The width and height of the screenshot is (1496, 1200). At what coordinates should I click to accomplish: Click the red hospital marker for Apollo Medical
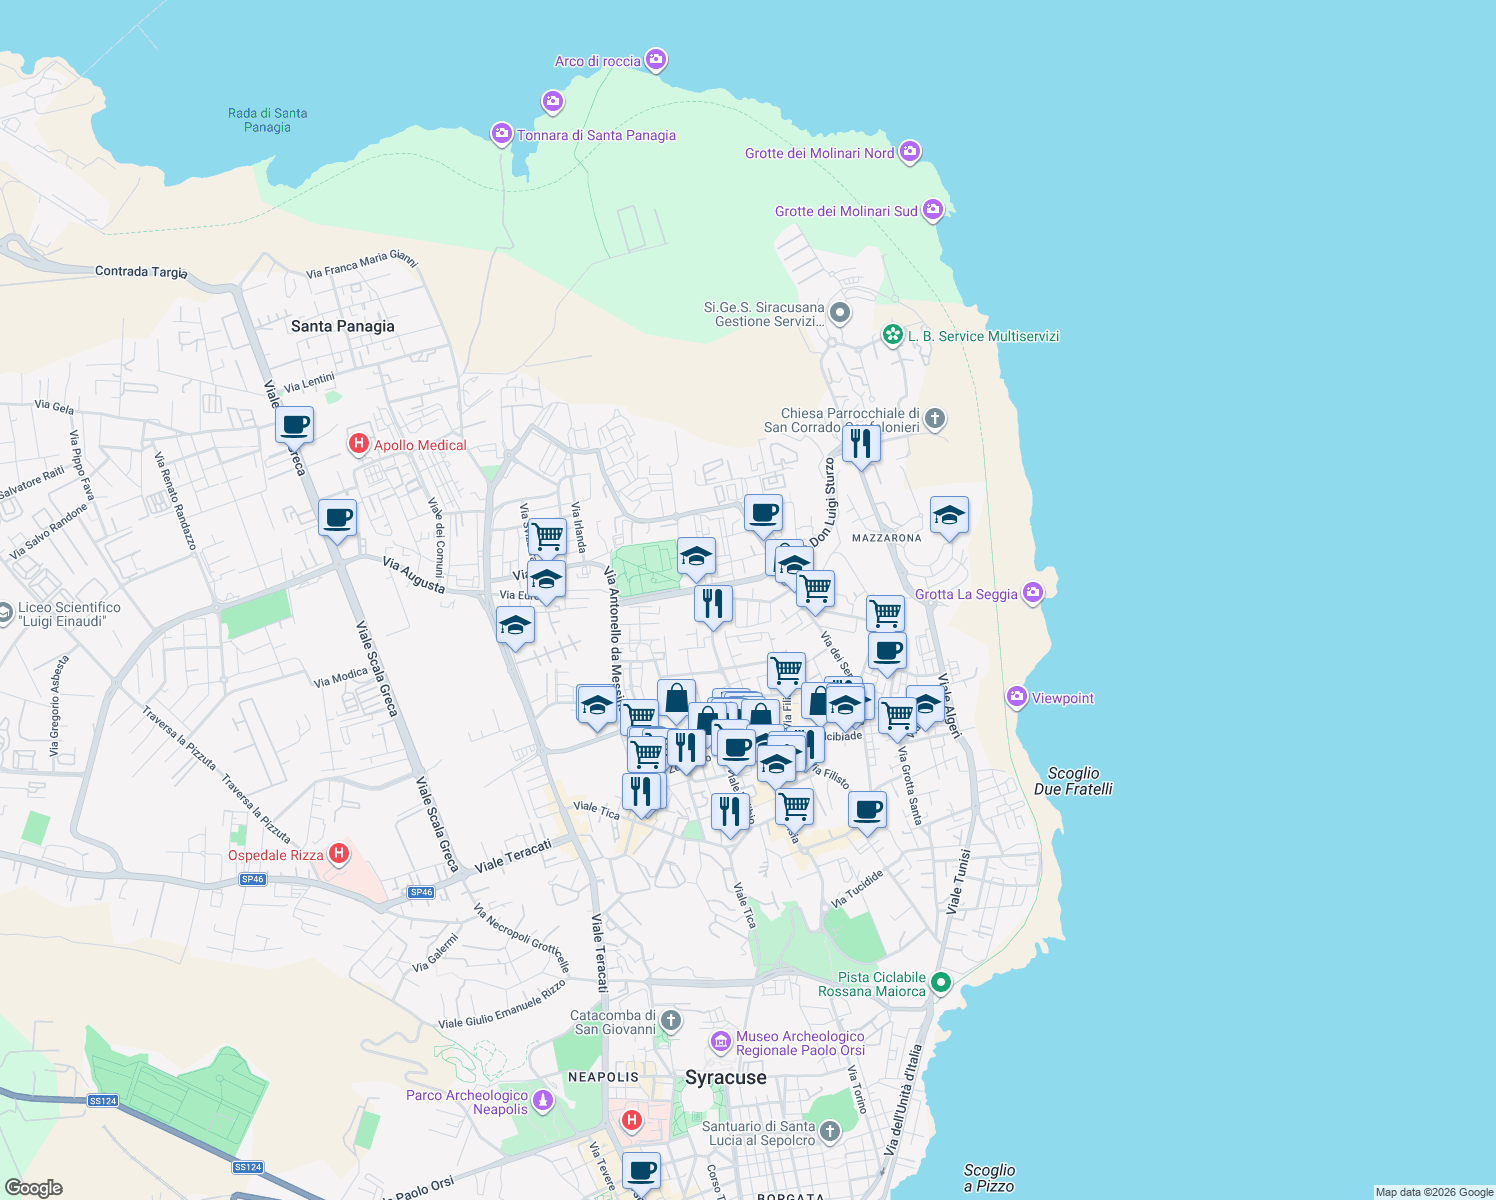(358, 443)
